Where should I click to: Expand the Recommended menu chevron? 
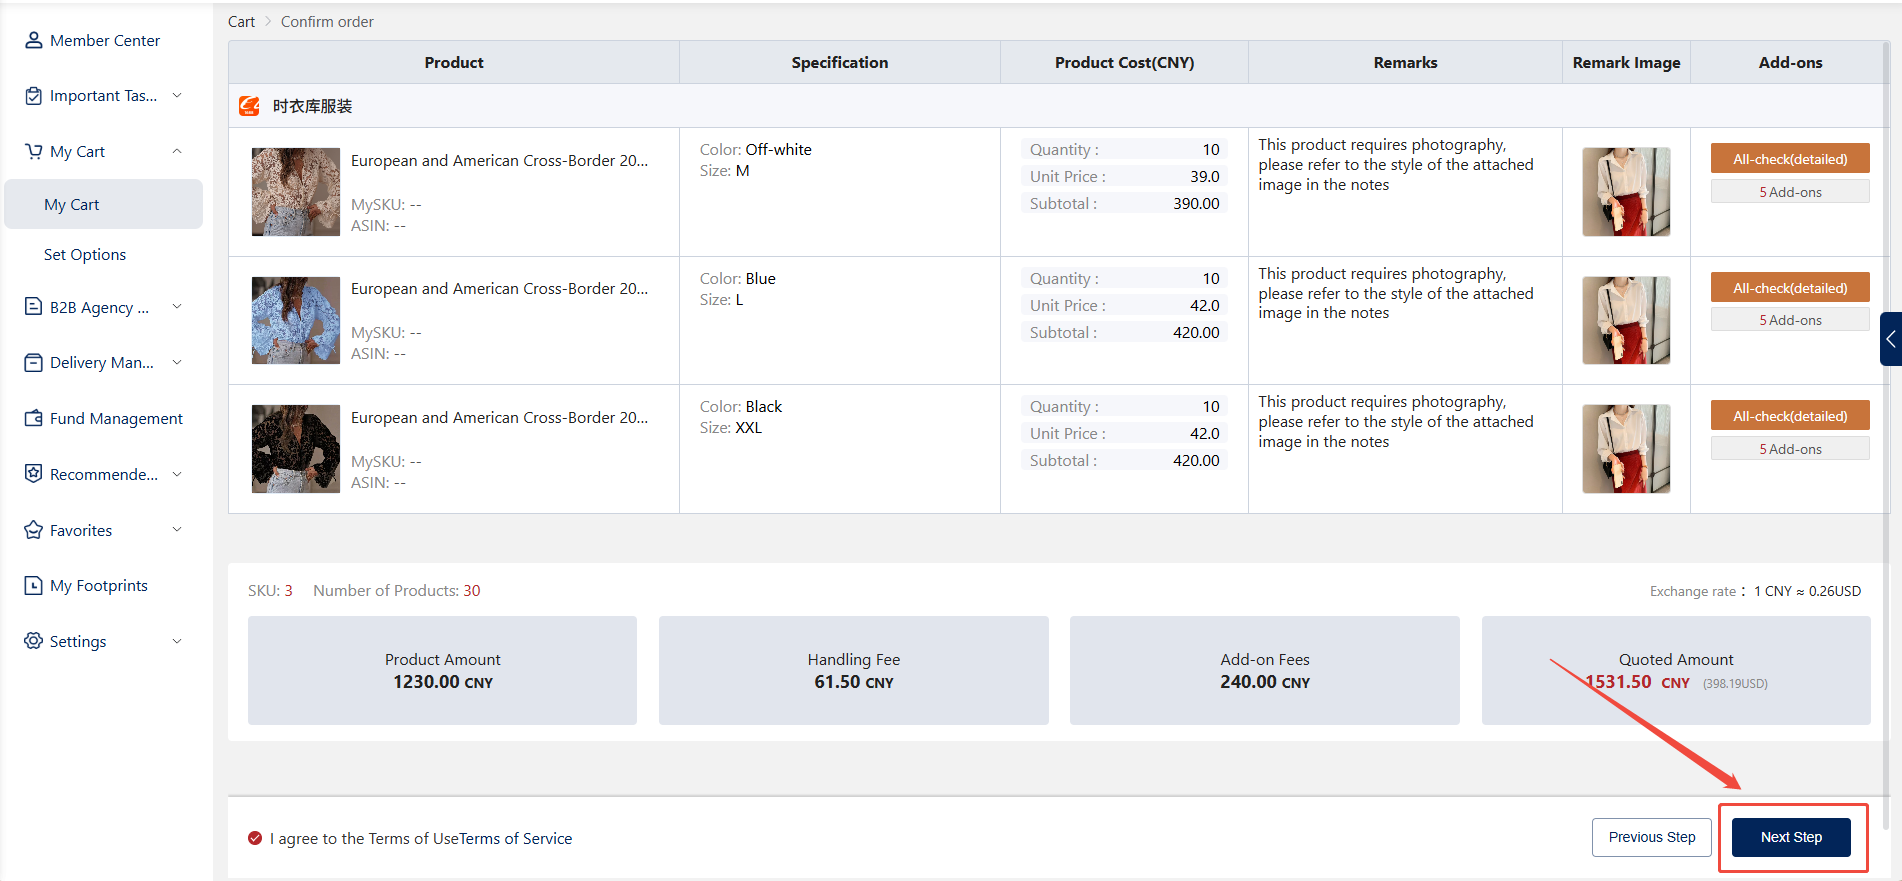pyautogui.click(x=177, y=474)
